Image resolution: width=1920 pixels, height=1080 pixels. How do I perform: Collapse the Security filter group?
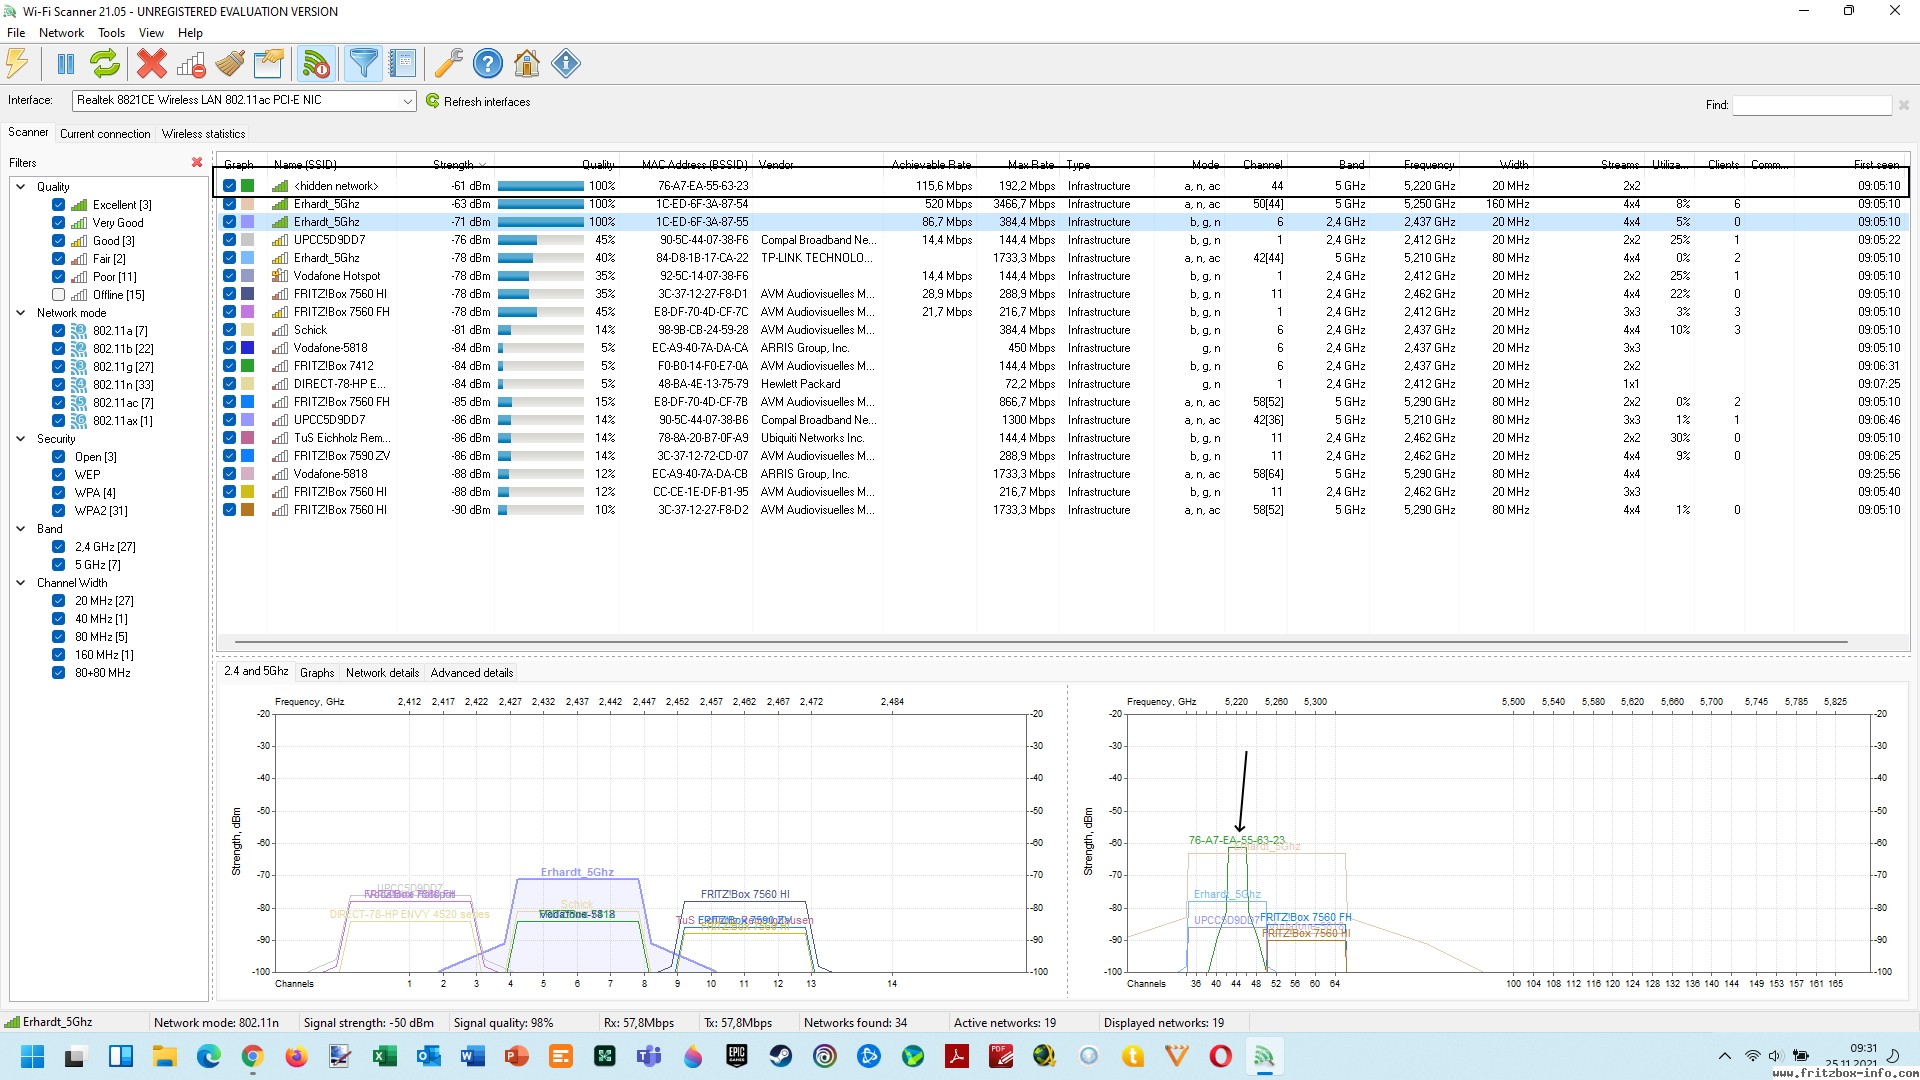click(21, 439)
